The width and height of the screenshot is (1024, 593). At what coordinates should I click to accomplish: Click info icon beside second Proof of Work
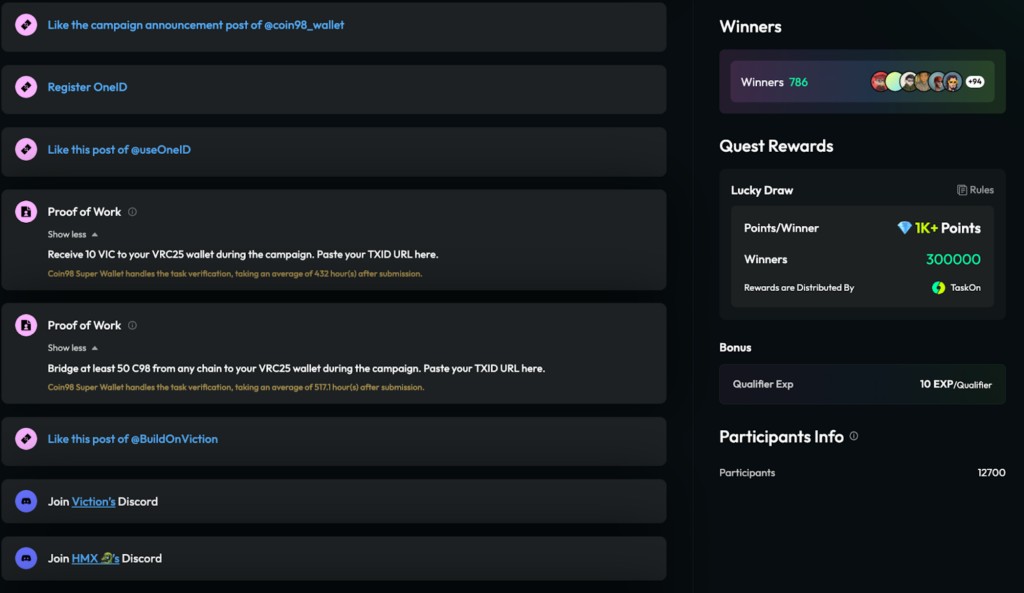pyautogui.click(x=132, y=325)
